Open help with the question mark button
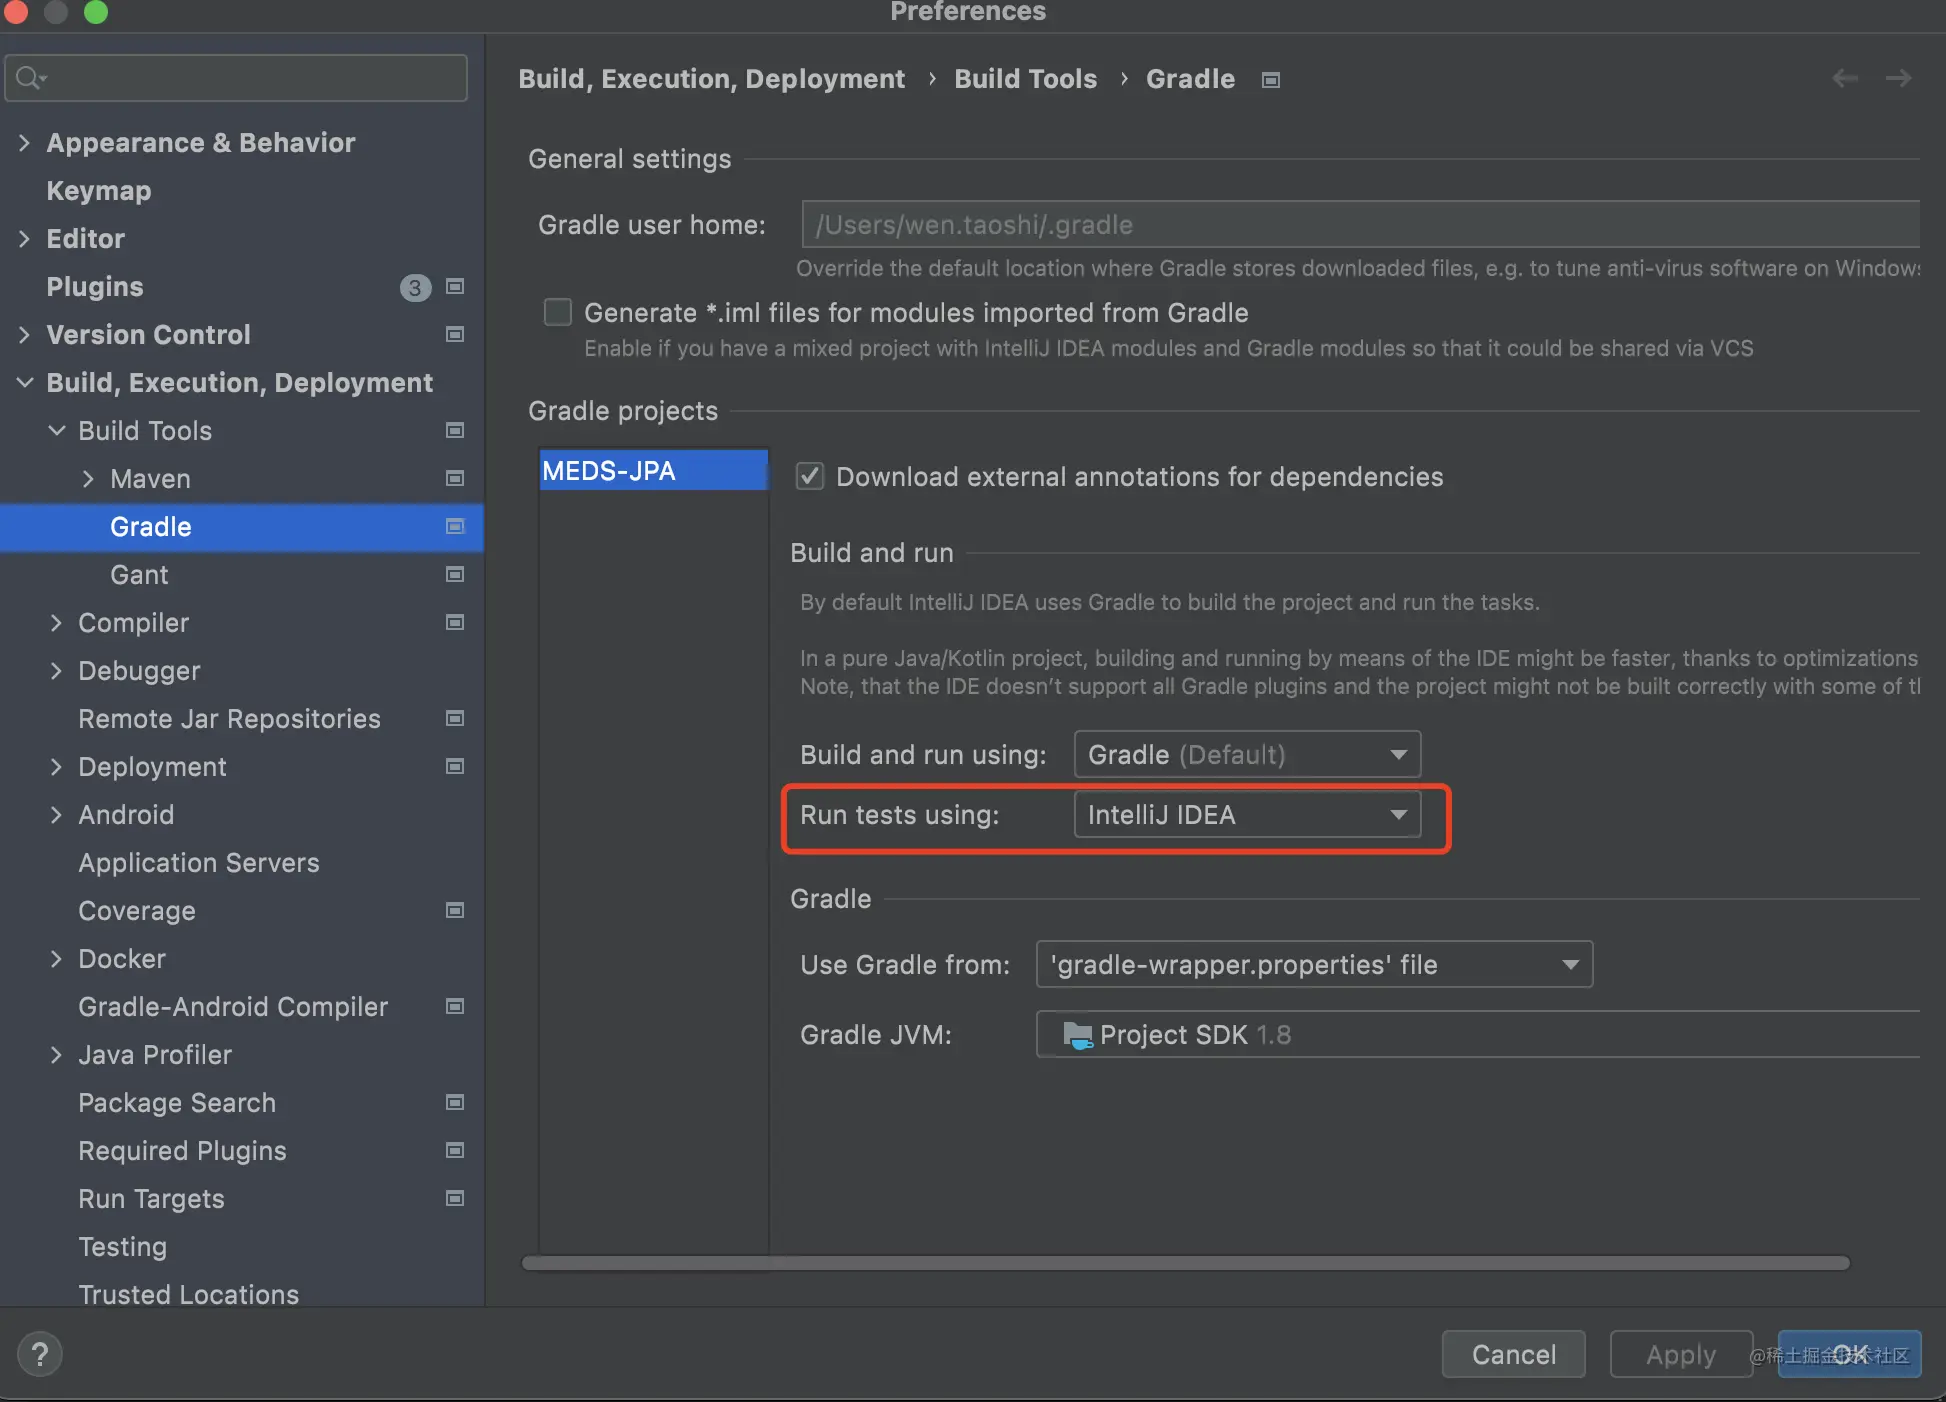1946x1402 pixels. 40,1355
